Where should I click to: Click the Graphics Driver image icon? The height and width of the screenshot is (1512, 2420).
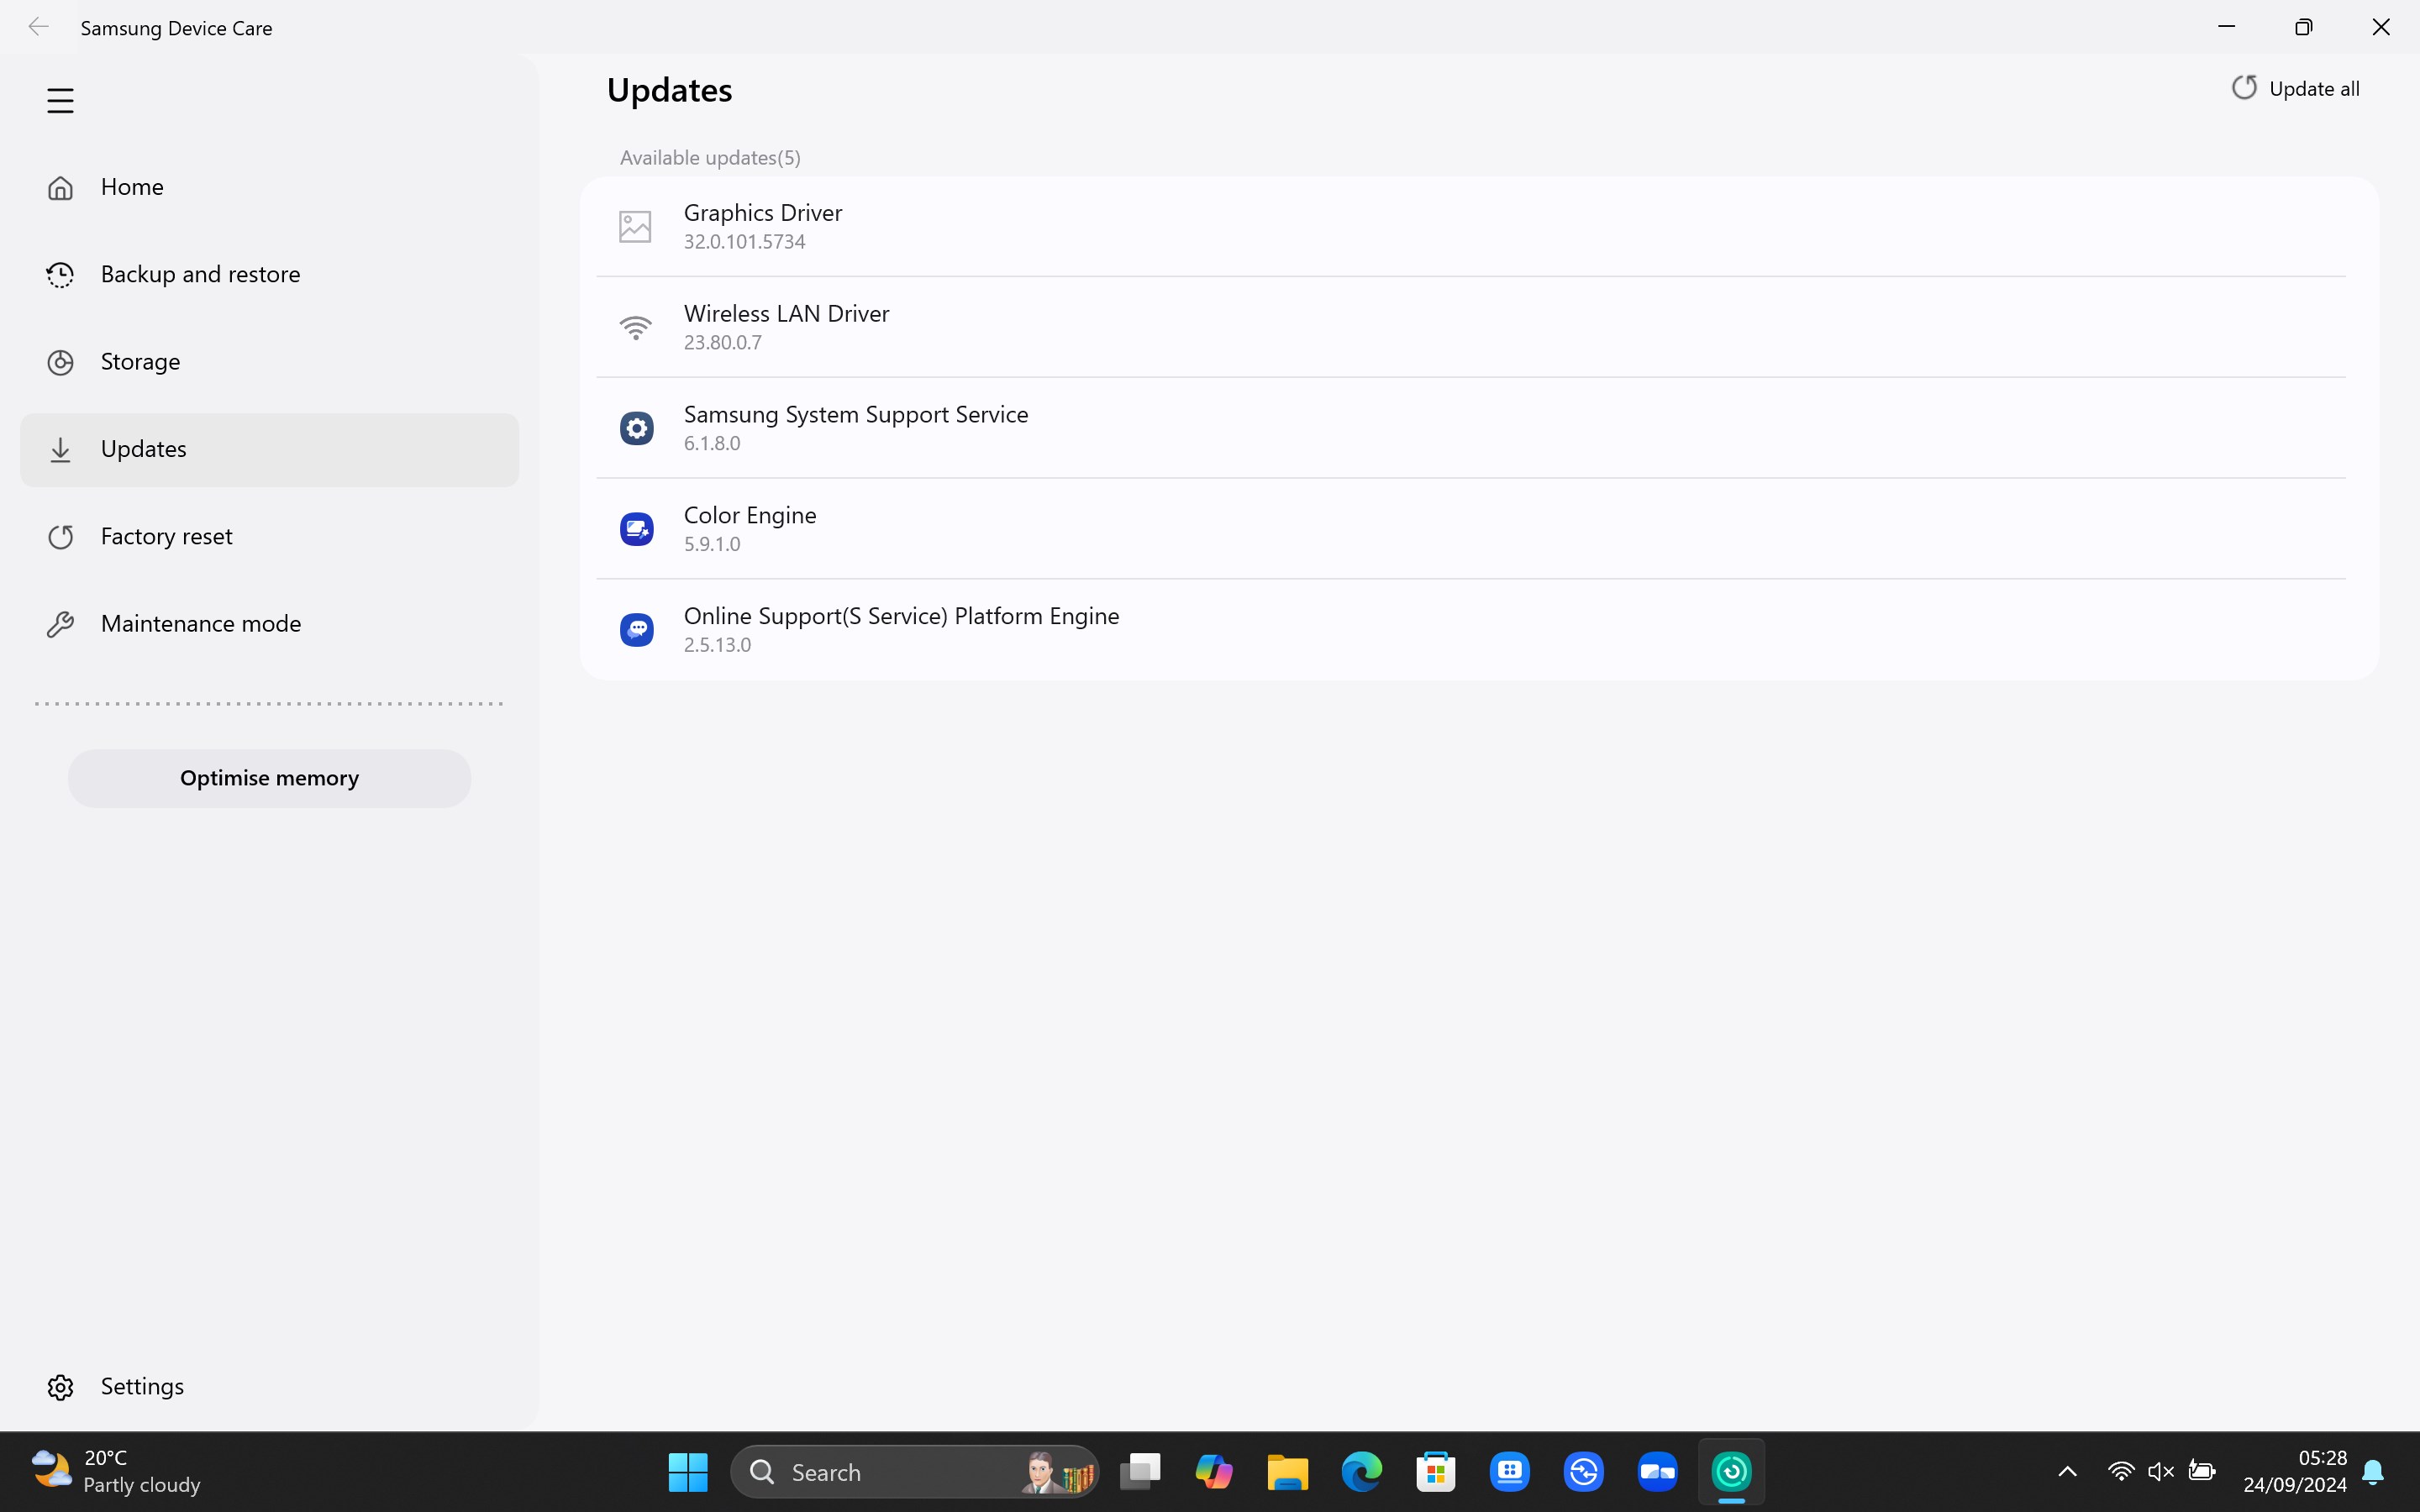tap(636, 227)
